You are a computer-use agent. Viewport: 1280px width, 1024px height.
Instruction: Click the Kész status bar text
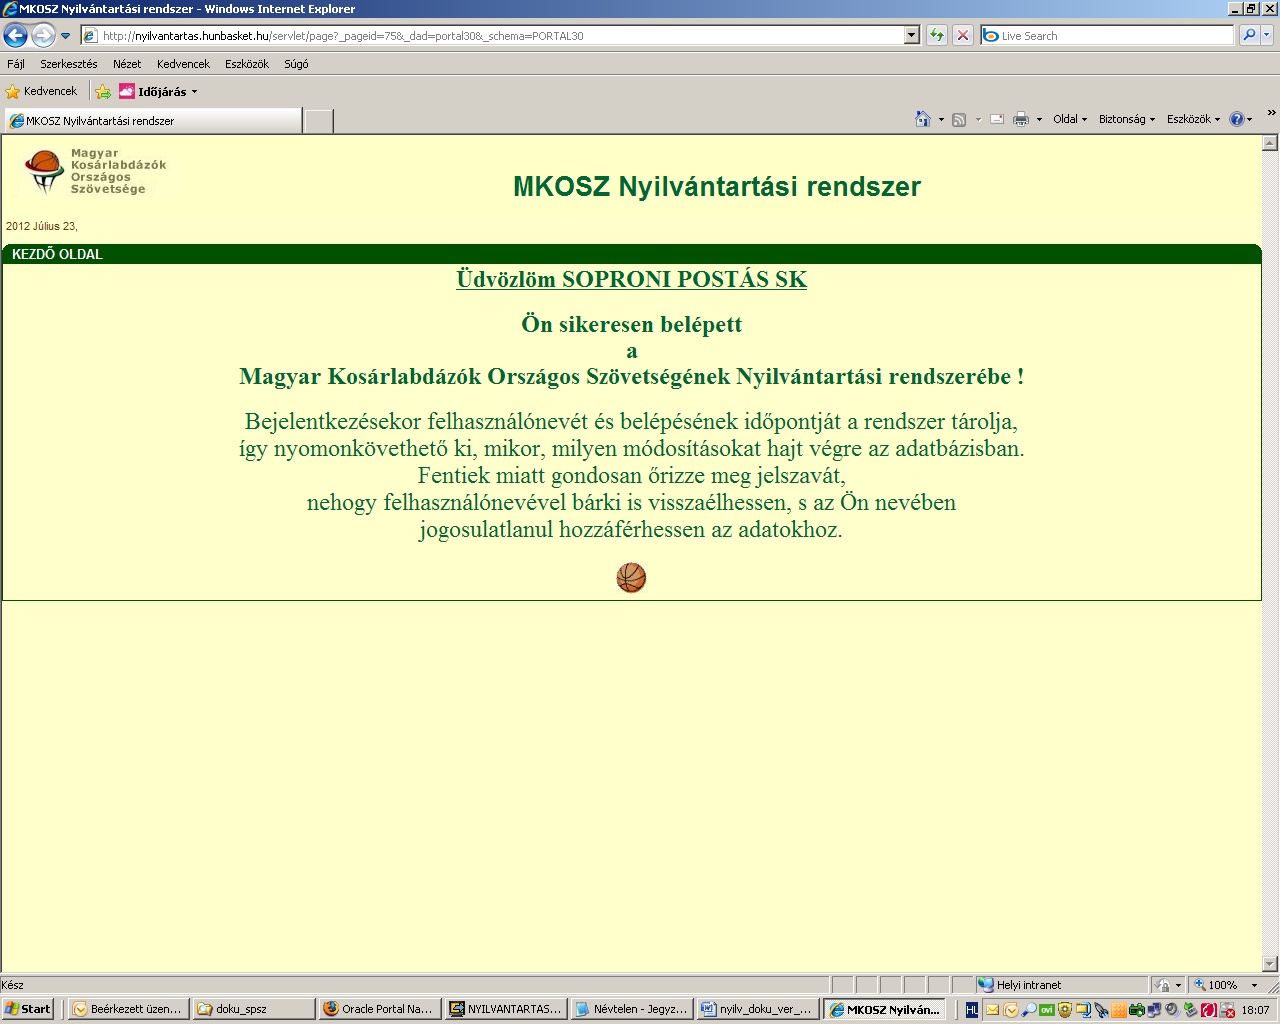pyautogui.click(x=12, y=985)
